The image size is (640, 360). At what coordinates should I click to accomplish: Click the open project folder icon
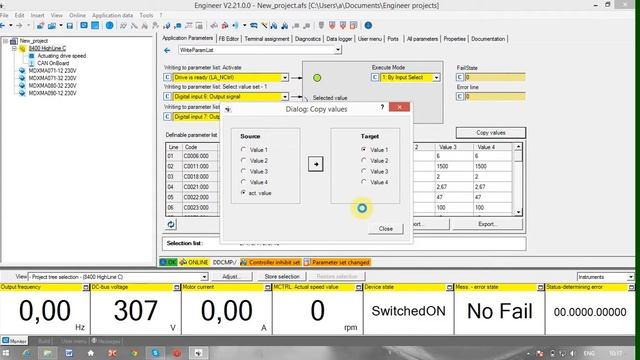point(51,26)
